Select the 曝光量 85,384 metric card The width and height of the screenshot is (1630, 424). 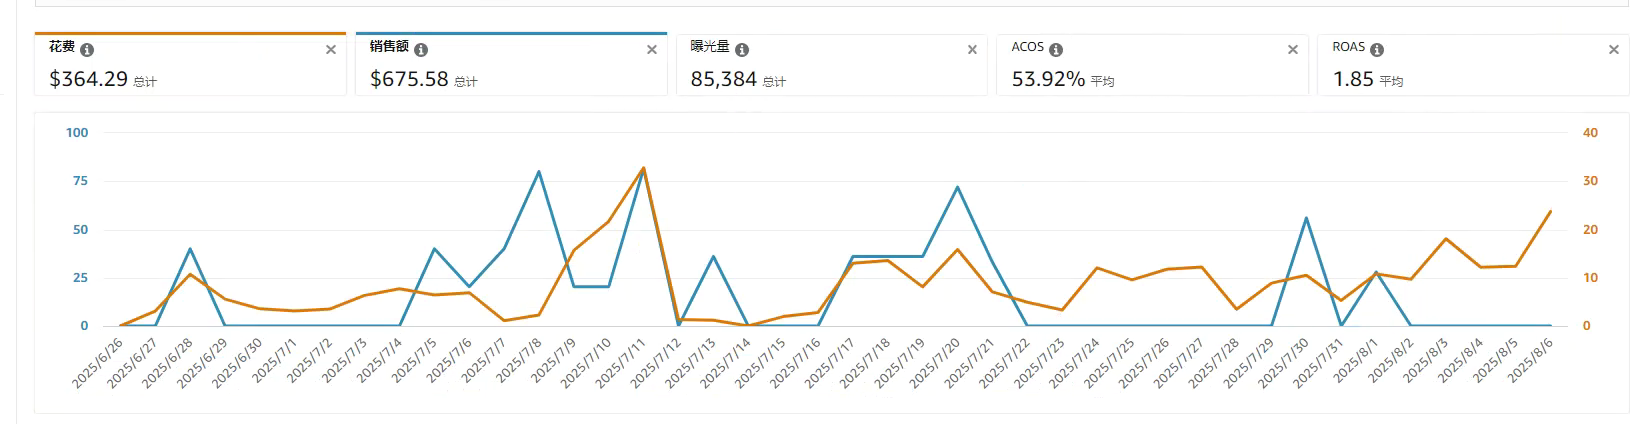click(832, 65)
